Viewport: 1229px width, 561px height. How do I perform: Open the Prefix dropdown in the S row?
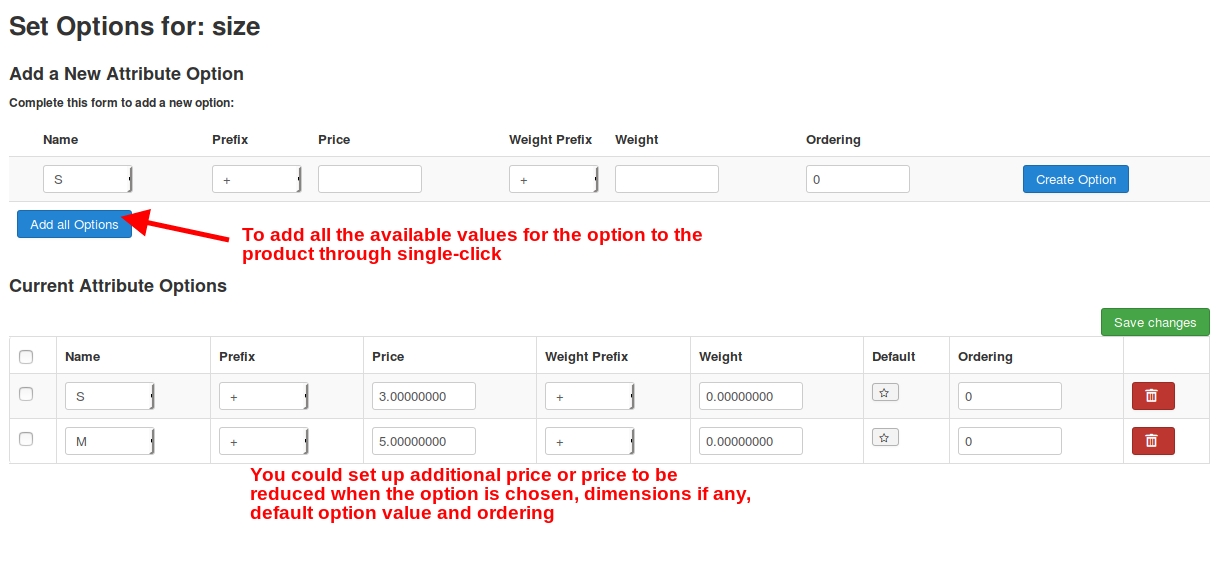click(x=264, y=396)
